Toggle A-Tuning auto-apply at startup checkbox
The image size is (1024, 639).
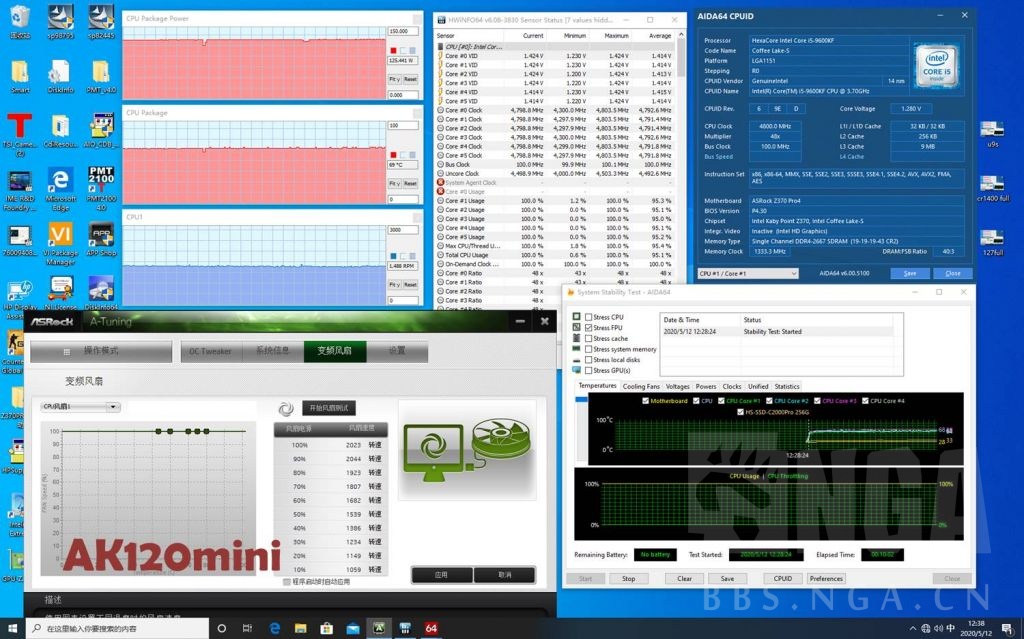(x=287, y=582)
